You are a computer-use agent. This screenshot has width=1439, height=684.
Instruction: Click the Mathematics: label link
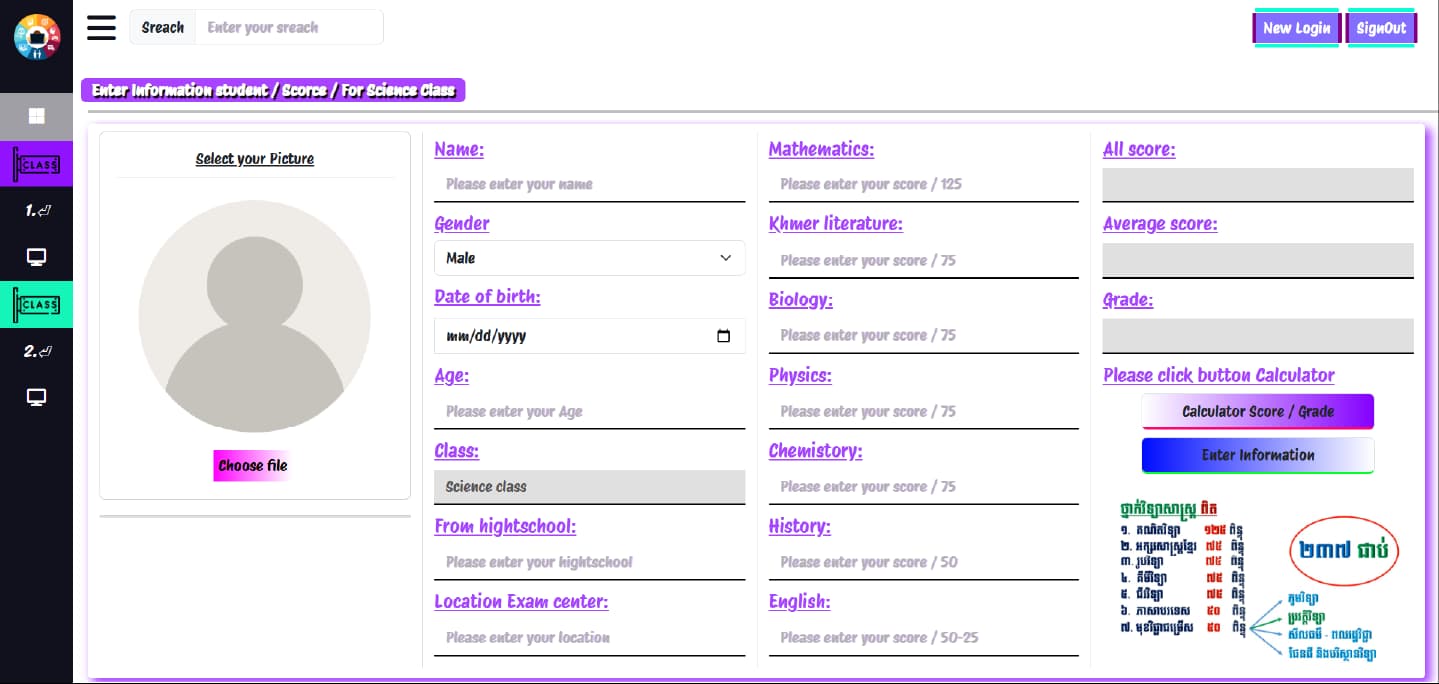[x=821, y=150]
